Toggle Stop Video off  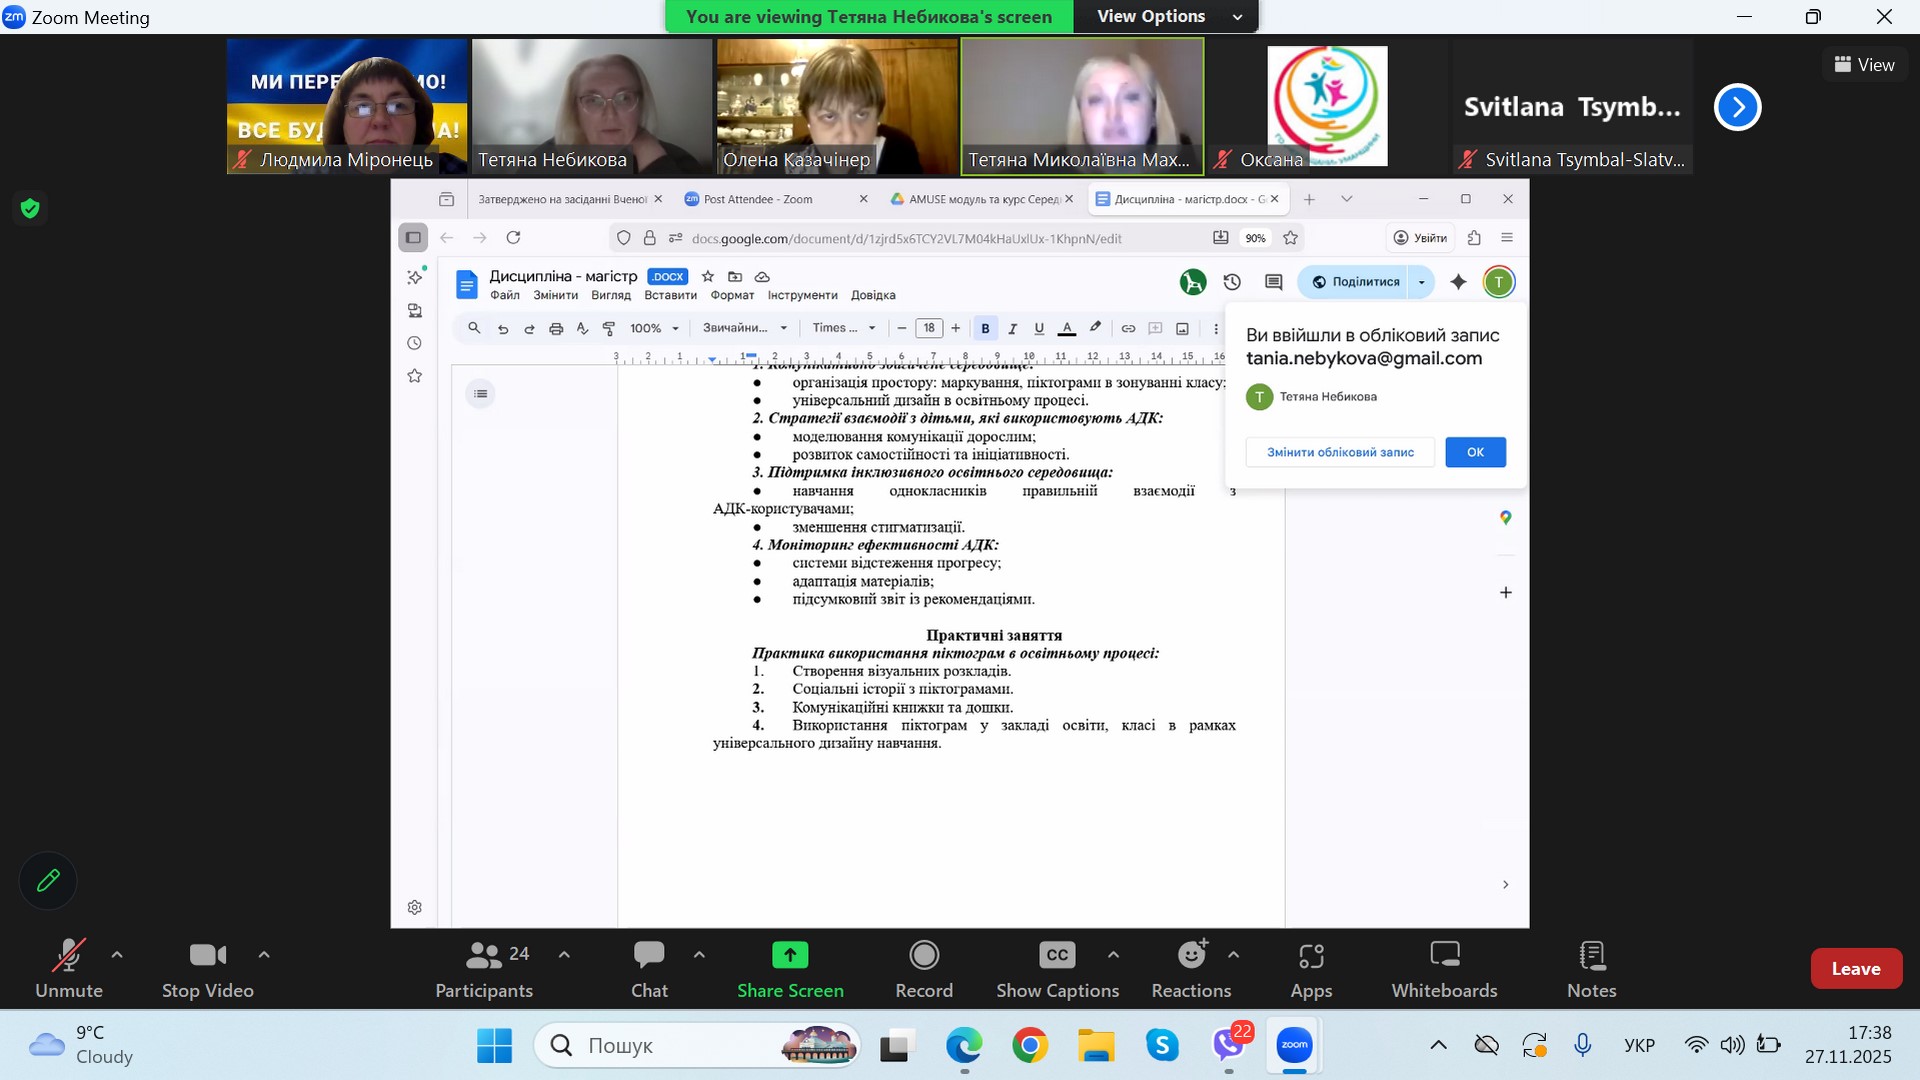point(208,968)
